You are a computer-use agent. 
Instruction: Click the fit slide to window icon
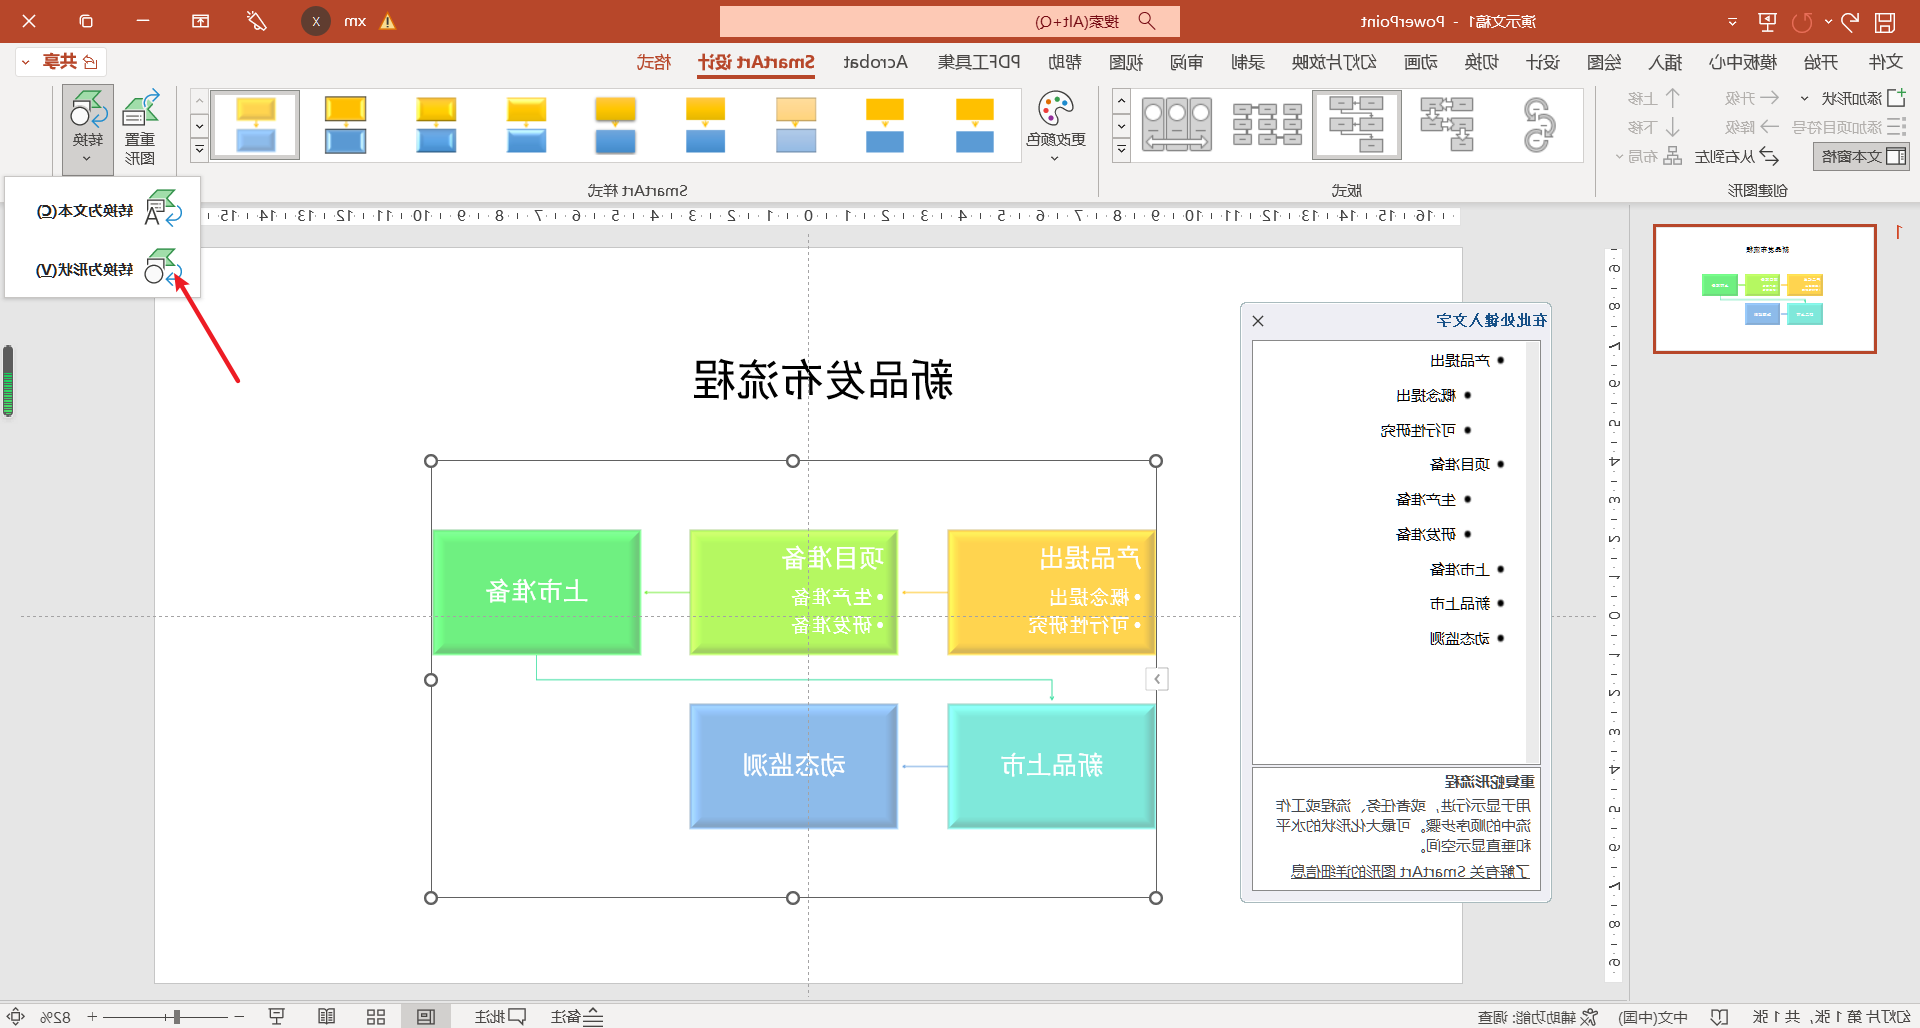click(x=16, y=1016)
